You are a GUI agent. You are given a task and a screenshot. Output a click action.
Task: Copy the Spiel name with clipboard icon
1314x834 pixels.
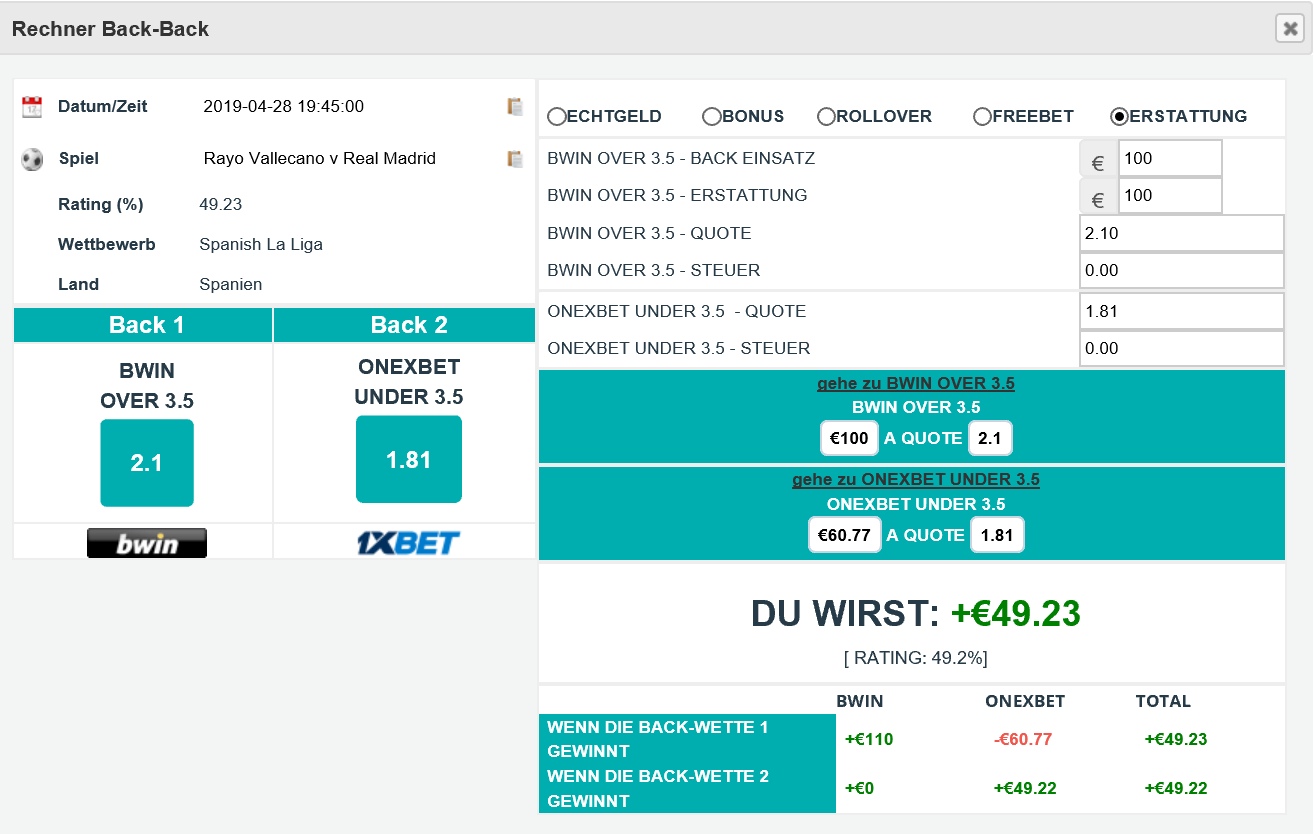(515, 158)
